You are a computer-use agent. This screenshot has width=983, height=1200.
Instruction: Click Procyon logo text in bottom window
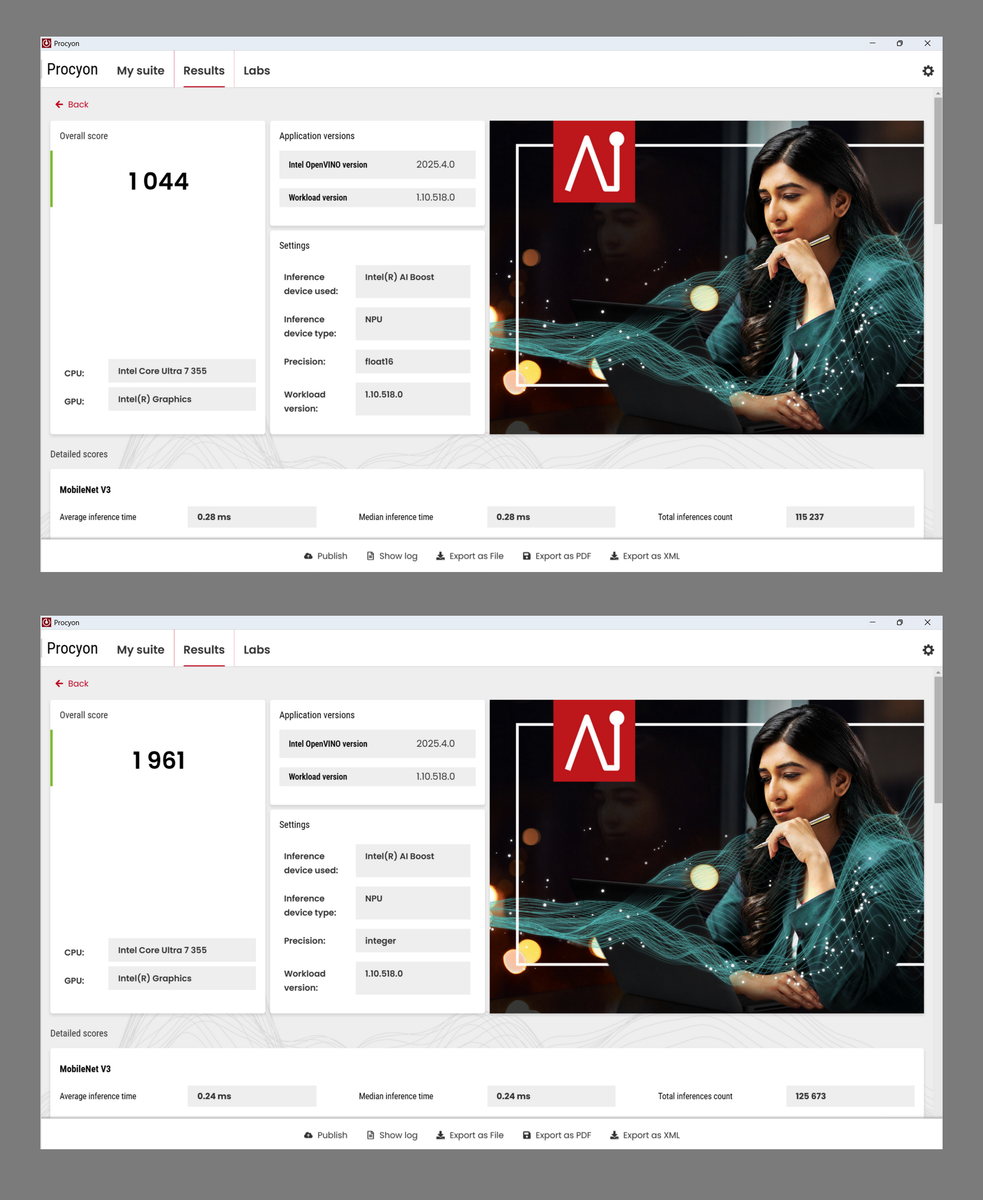pos(72,649)
